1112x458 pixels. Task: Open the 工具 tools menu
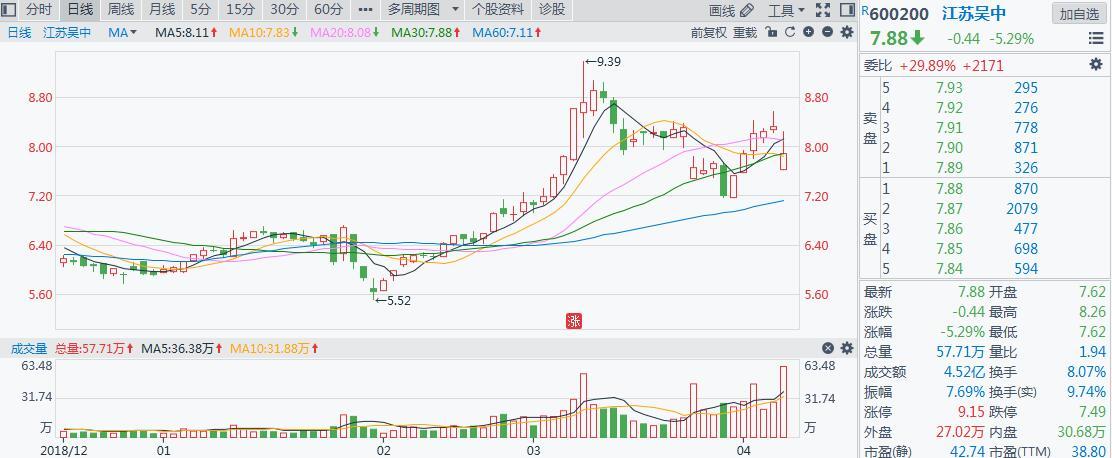point(786,11)
